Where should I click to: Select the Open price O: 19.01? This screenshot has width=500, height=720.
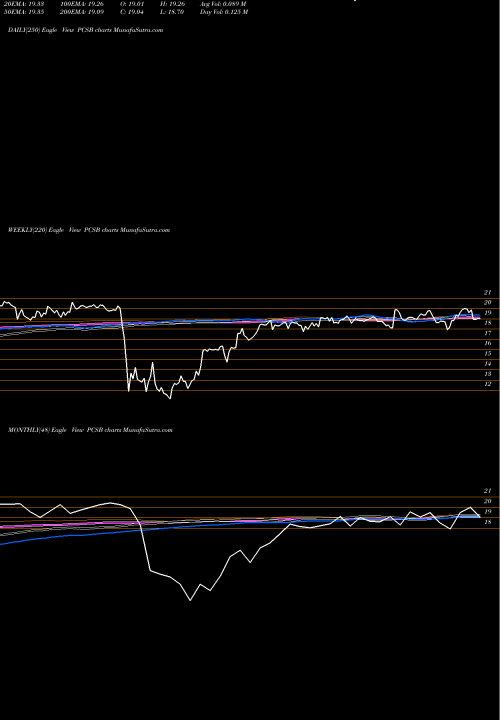click(132, 3)
